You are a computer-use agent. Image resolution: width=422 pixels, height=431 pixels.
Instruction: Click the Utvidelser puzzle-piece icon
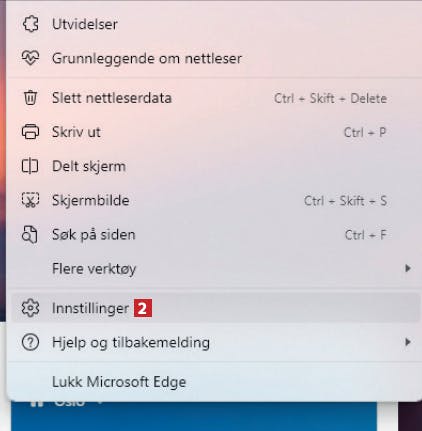(x=30, y=24)
